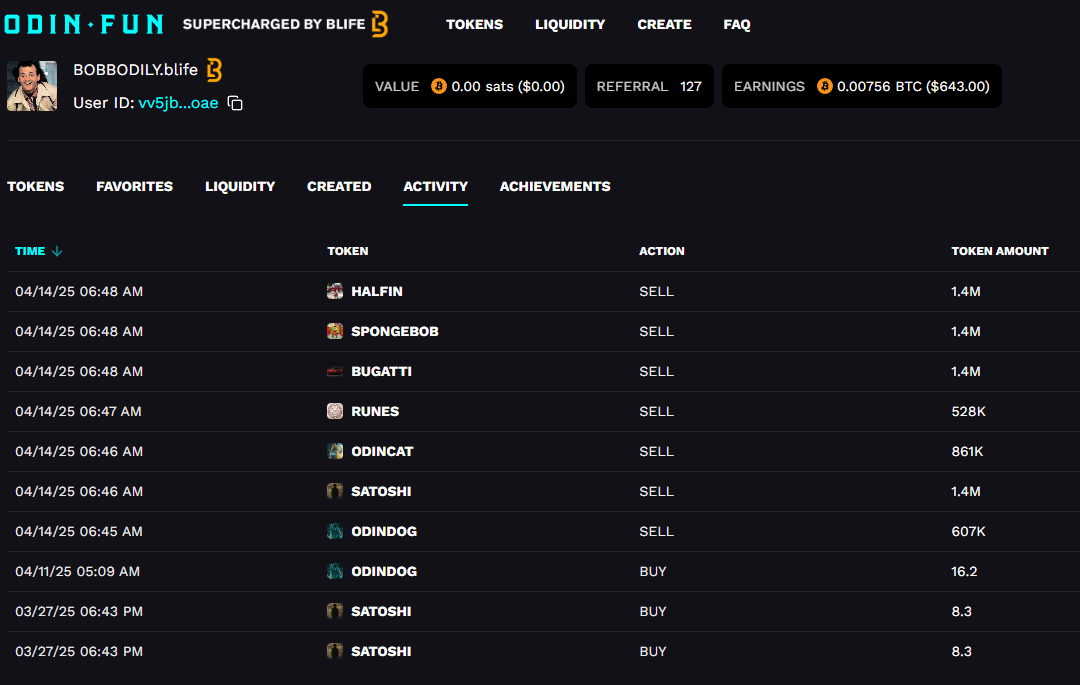Viewport: 1080px width, 685px height.
Task: Sort activity by the TIME column arrow
Action: tap(57, 251)
